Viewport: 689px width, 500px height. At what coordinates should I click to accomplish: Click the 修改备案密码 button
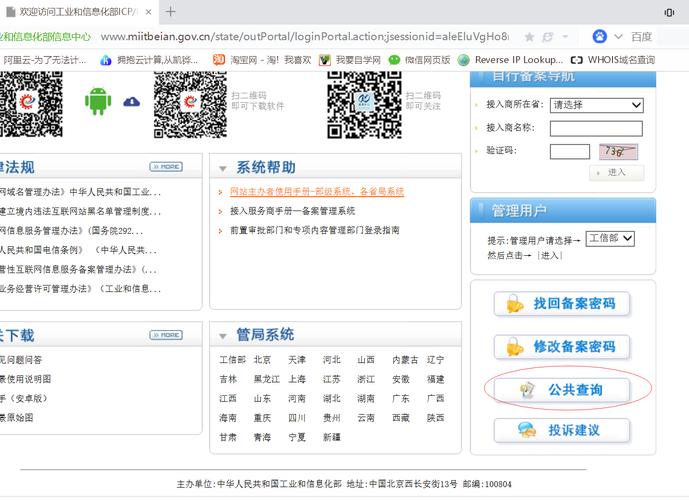[562, 347]
